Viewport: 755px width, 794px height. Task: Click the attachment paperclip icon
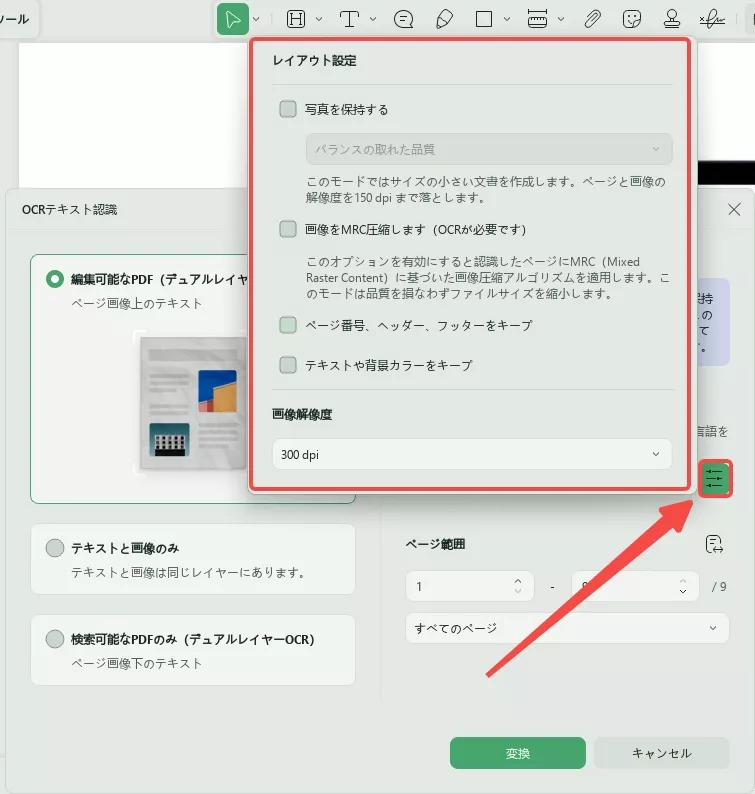pos(592,20)
